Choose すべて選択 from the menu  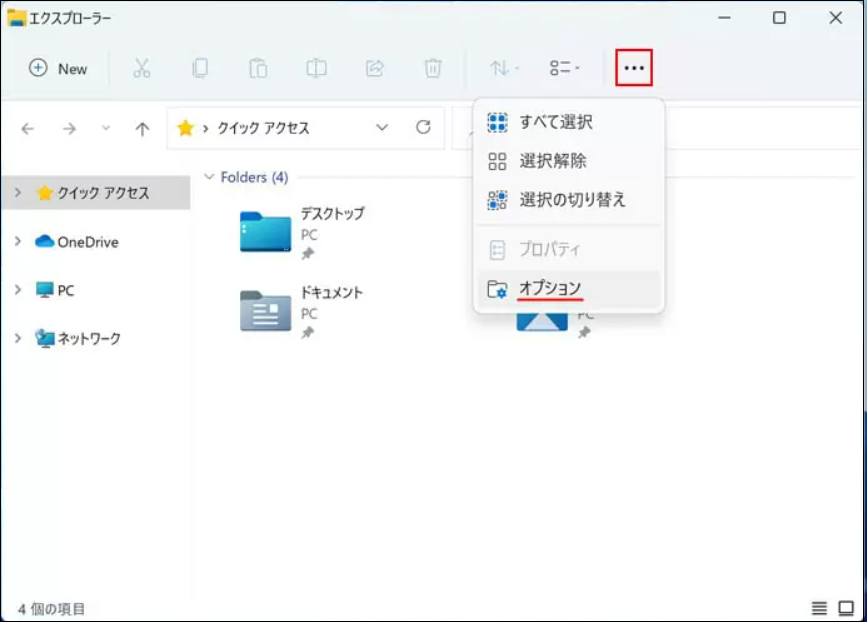[x=556, y=122]
